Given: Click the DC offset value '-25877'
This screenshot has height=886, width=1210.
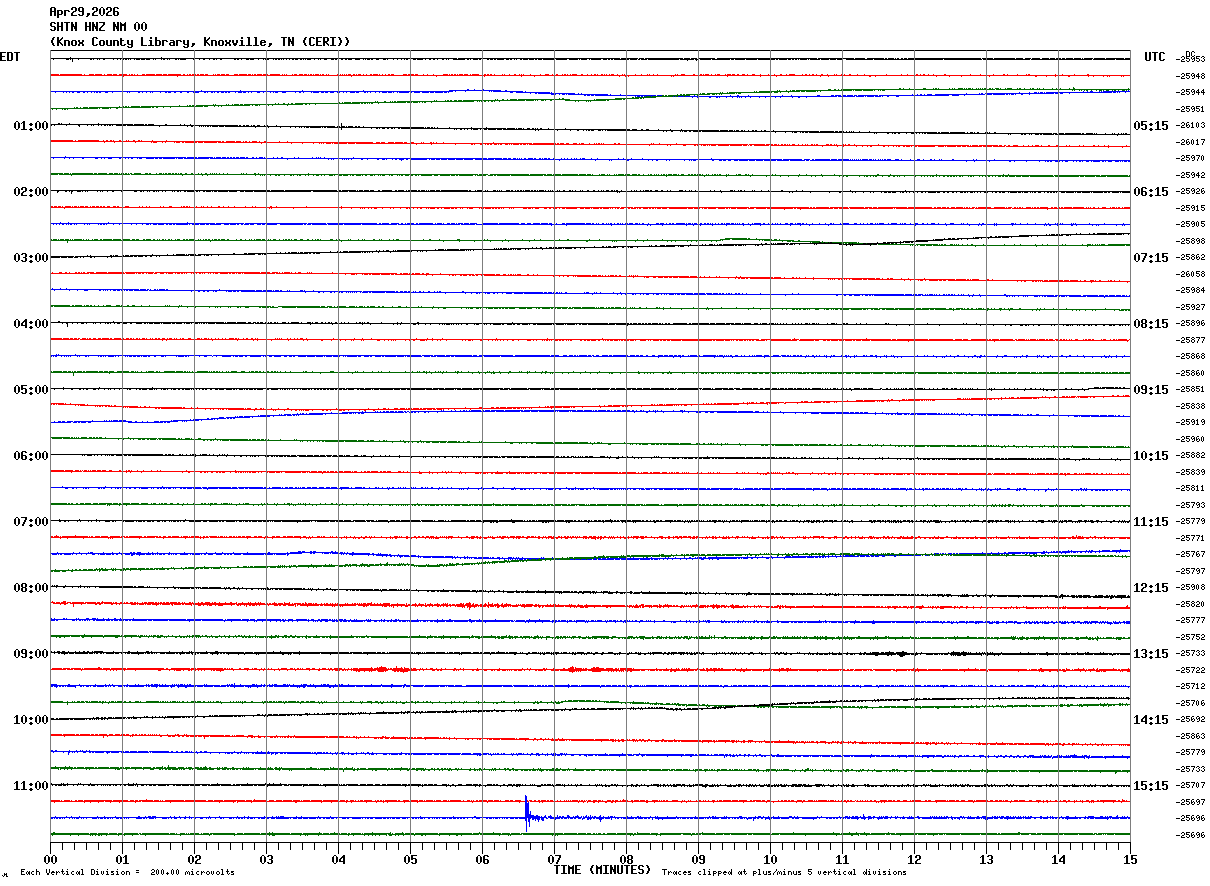Looking at the screenshot, I should 1191,340.
